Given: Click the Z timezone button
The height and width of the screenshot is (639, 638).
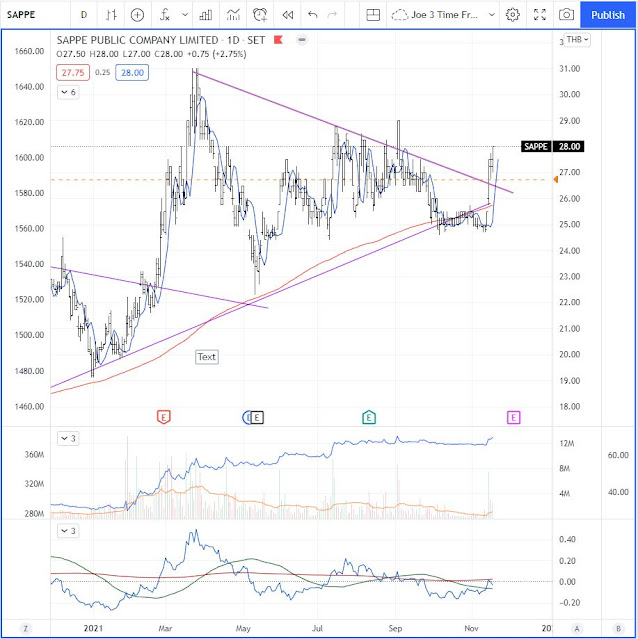Looking at the screenshot, I should pyautogui.click(x=26, y=628).
